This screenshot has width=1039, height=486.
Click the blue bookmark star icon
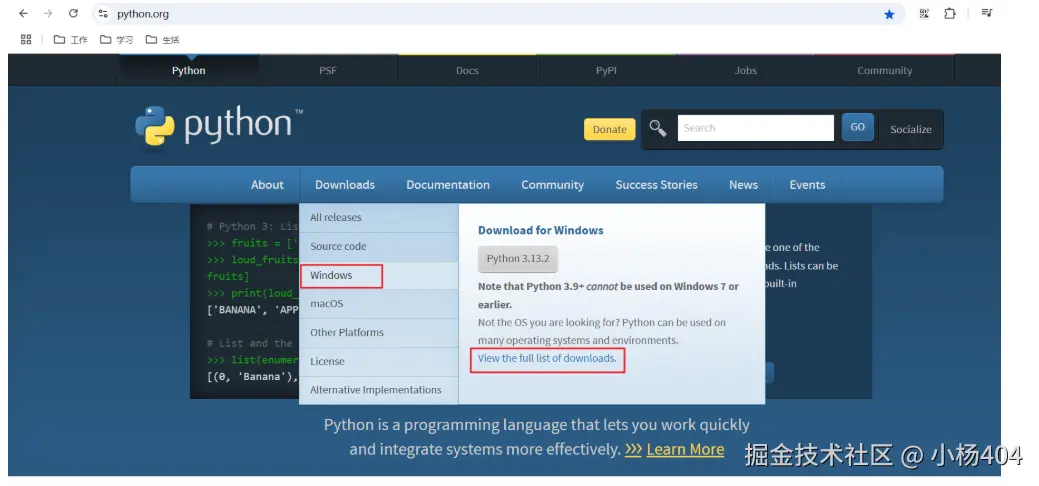(889, 14)
